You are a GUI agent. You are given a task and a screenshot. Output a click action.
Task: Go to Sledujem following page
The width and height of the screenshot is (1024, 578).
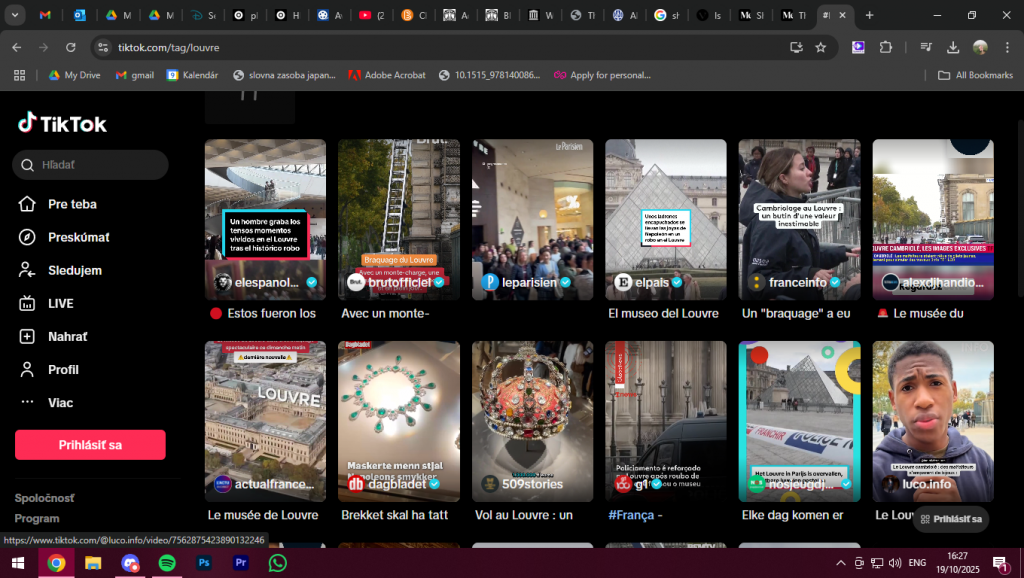tap(74, 270)
